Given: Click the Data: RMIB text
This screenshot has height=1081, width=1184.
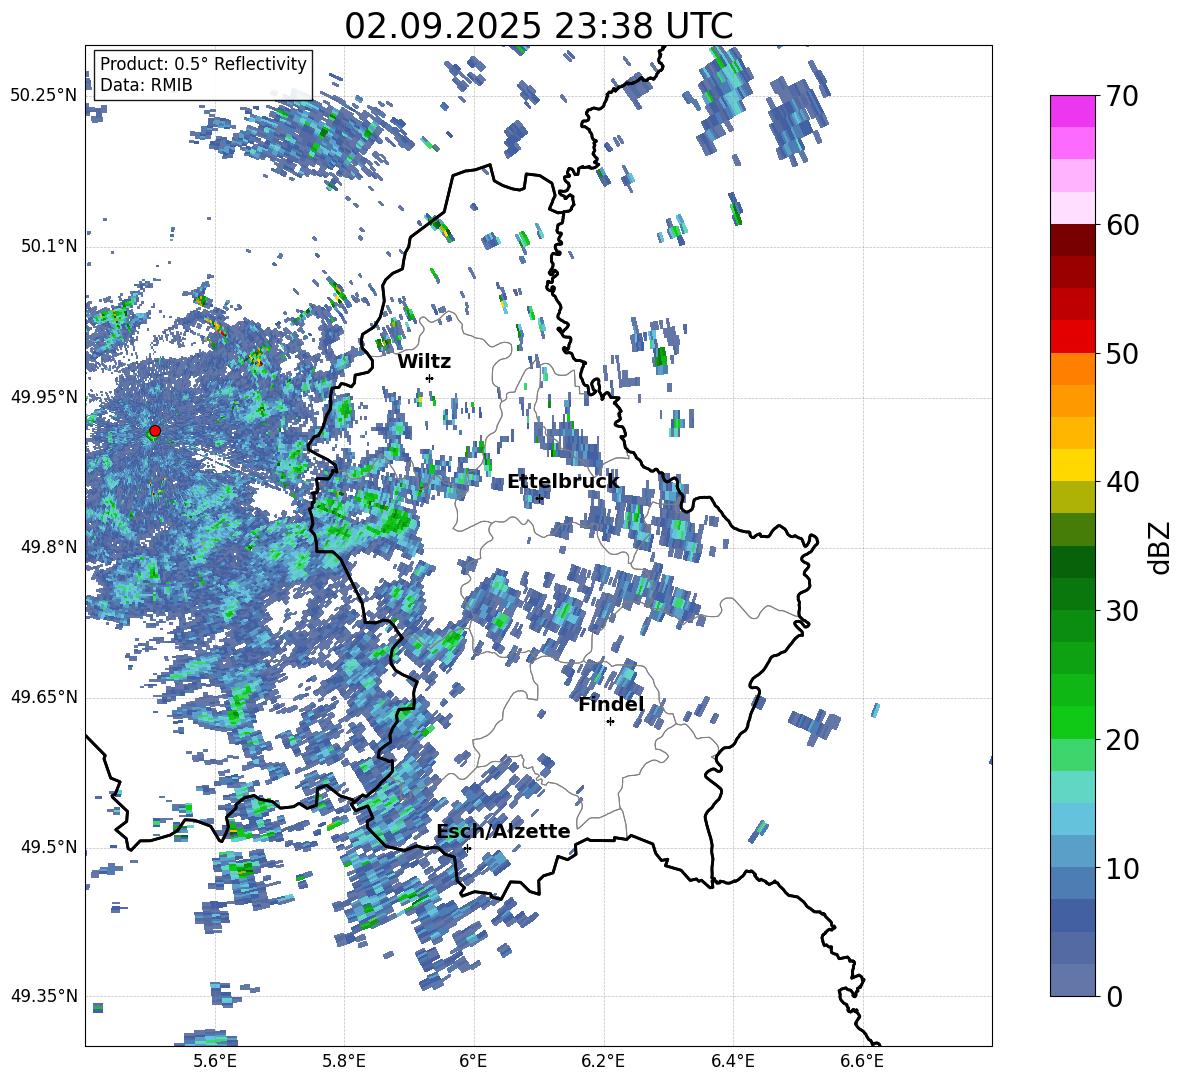Looking at the screenshot, I should [146, 85].
